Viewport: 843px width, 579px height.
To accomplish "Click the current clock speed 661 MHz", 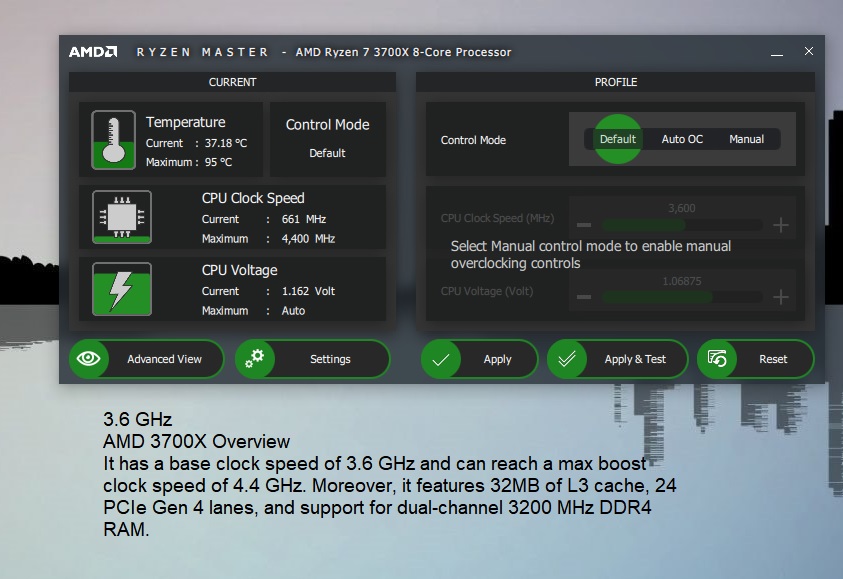I will [304, 219].
